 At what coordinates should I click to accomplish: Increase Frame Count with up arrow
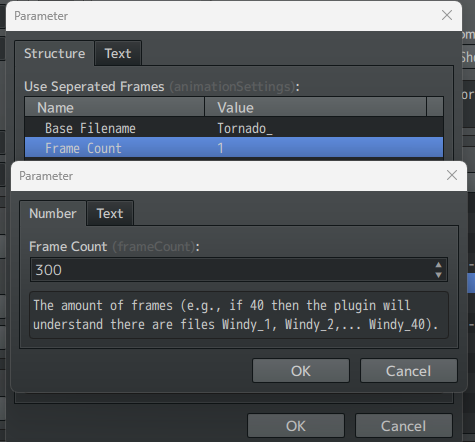click(x=438, y=265)
